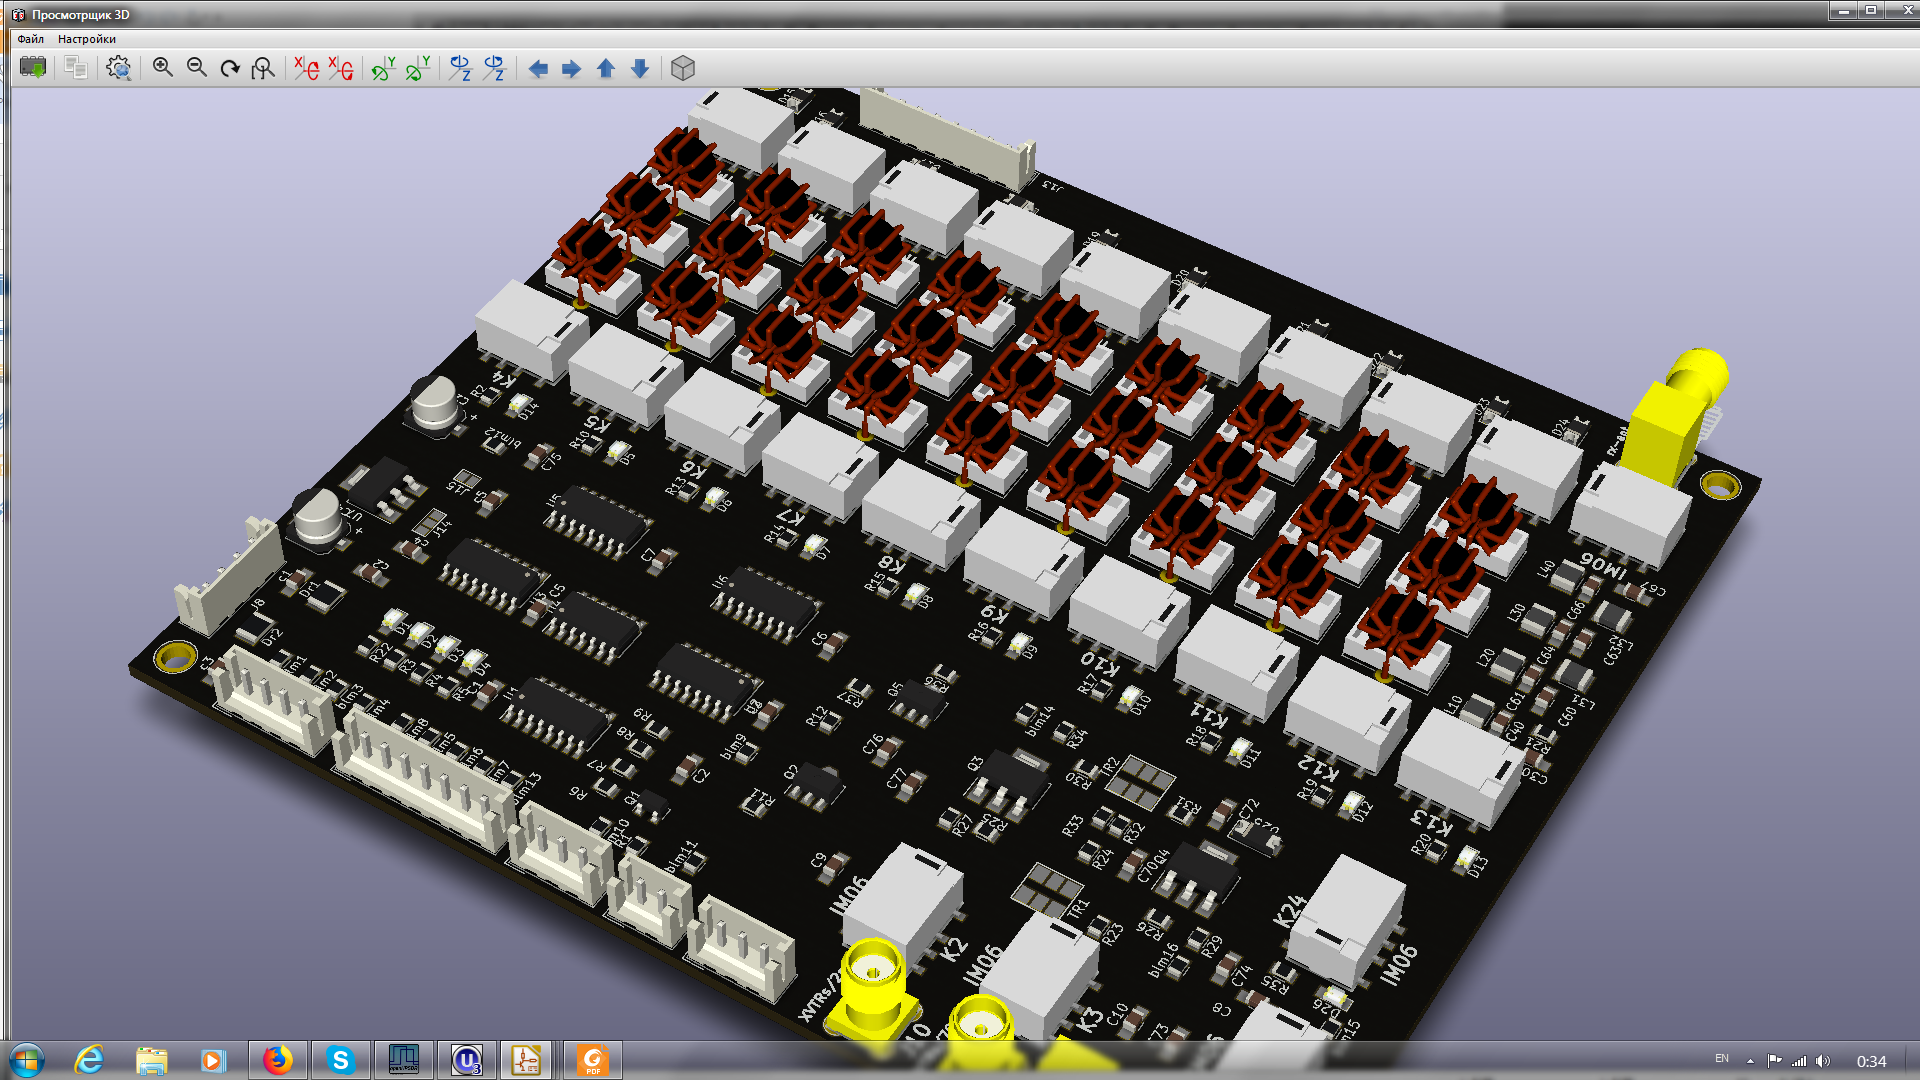This screenshot has height=1080, width=1920.
Task: Toggle orthographic projection cube icon
Action: click(683, 68)
